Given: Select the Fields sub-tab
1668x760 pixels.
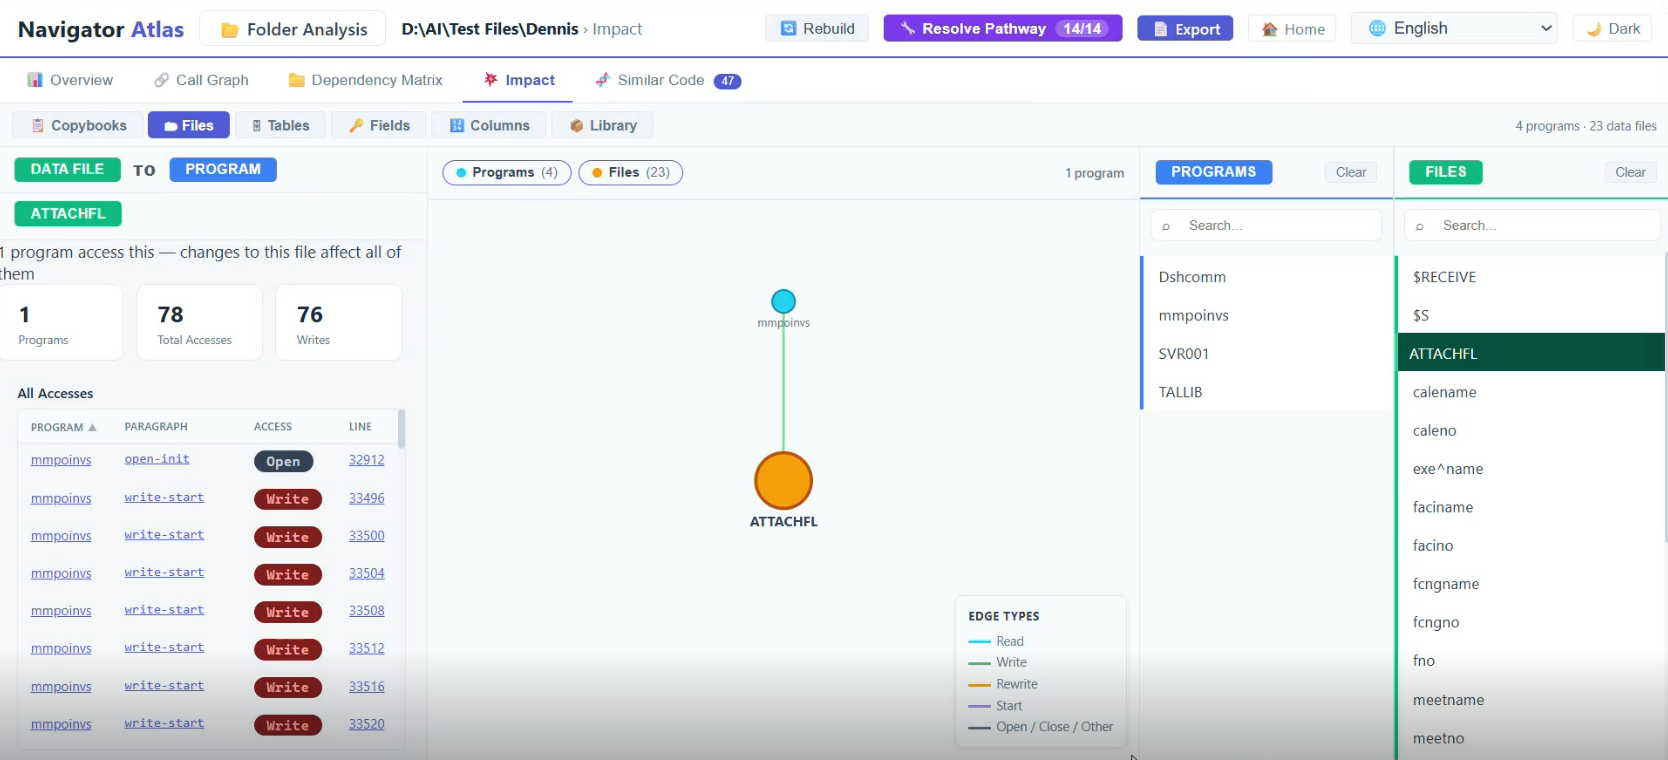Looking at the screenshot, I should pyautogui.click(x=378, y=125).
